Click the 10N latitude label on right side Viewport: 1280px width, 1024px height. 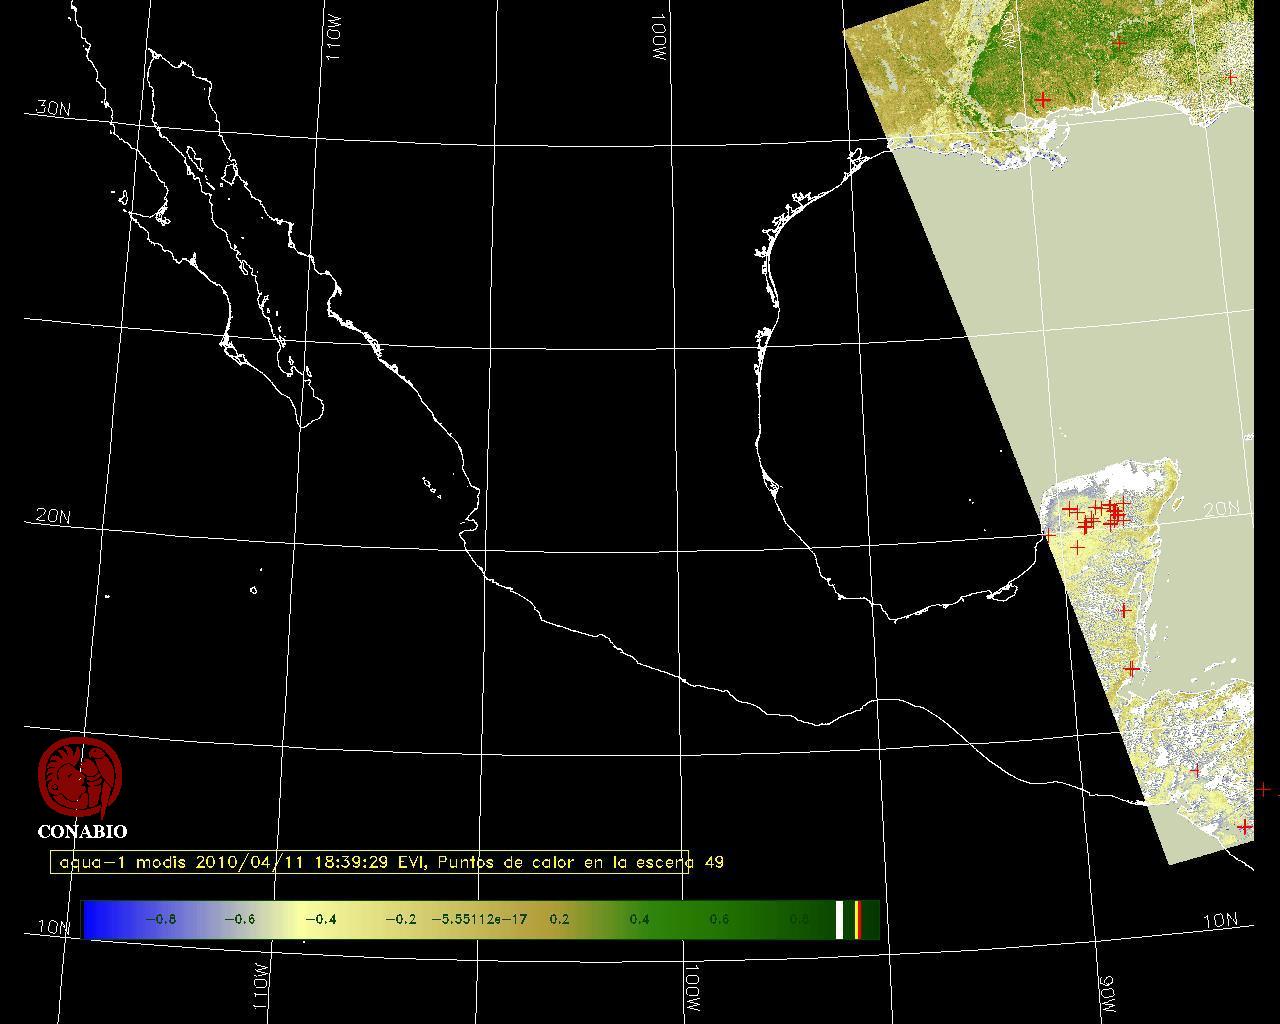click(1220, 921)
